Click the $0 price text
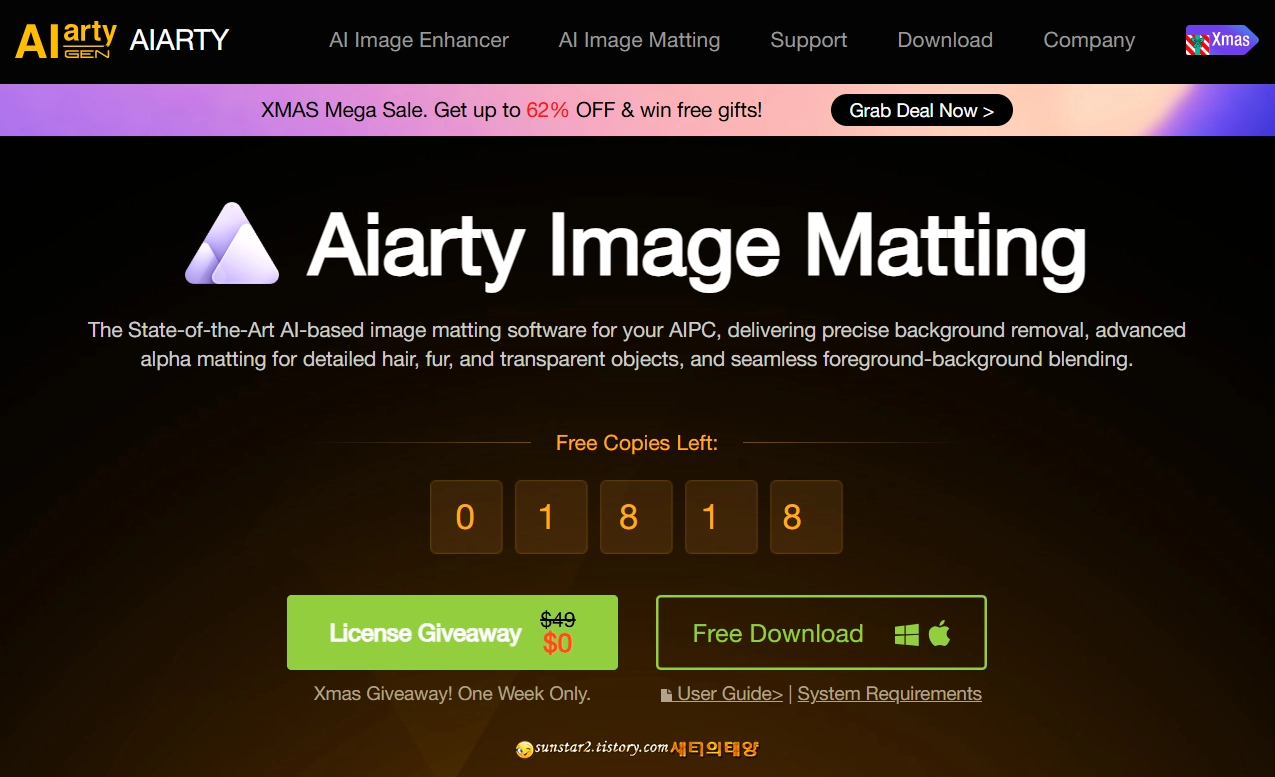Screen dimensions: 1275x777 click(x=557, y=643)
